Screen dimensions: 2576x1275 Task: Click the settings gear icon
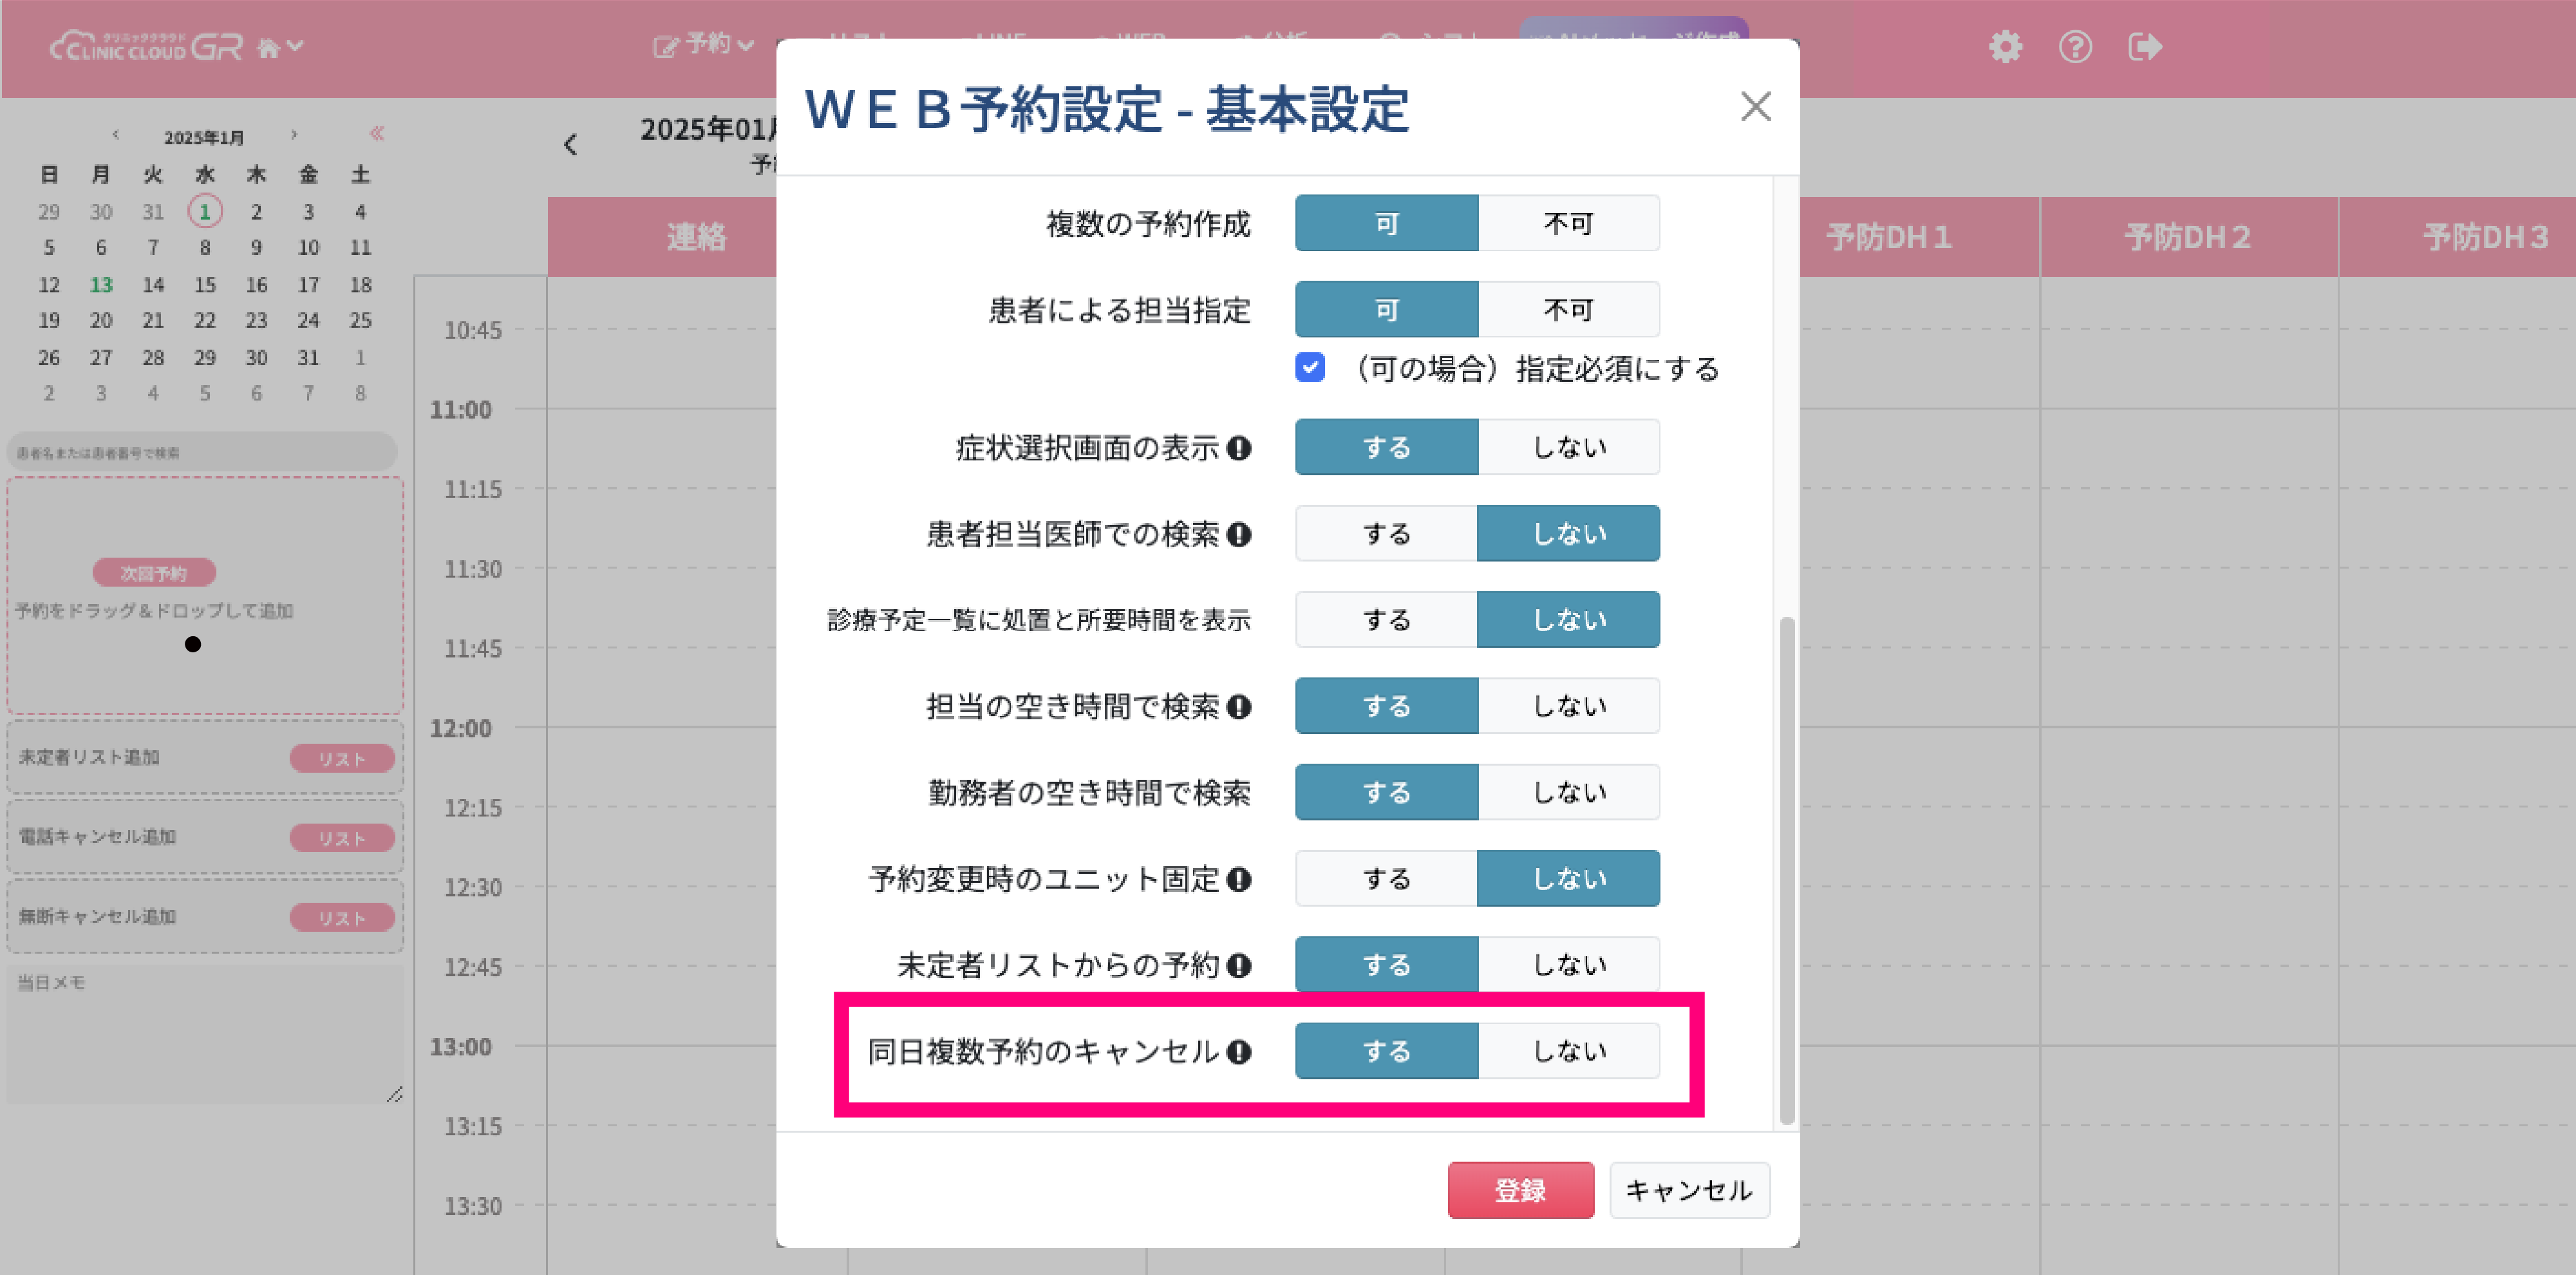point(2005,47)
